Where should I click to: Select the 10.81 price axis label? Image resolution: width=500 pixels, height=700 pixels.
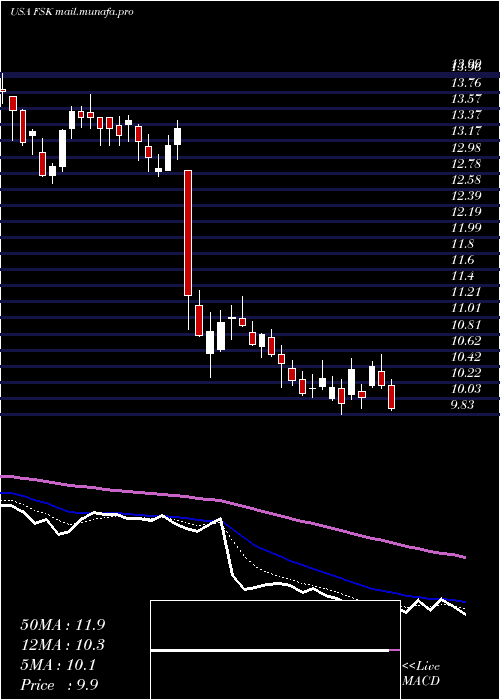pos(466,325)
